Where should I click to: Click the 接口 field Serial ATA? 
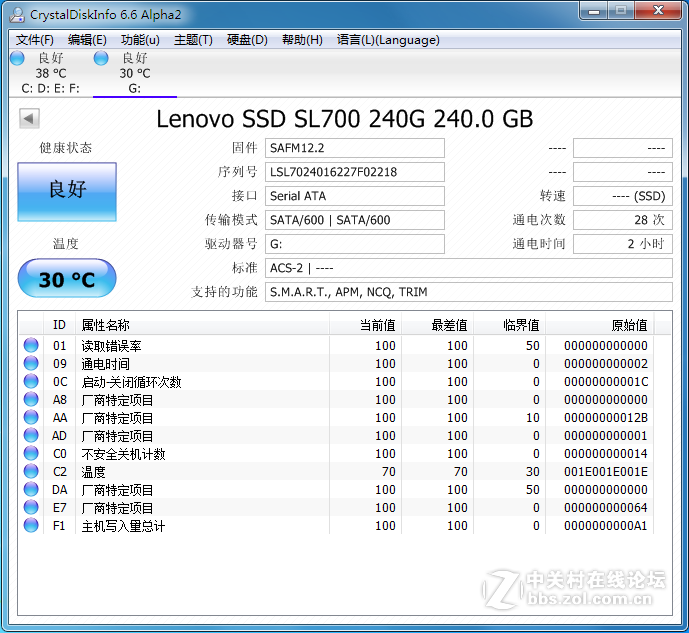coord(355,196)
